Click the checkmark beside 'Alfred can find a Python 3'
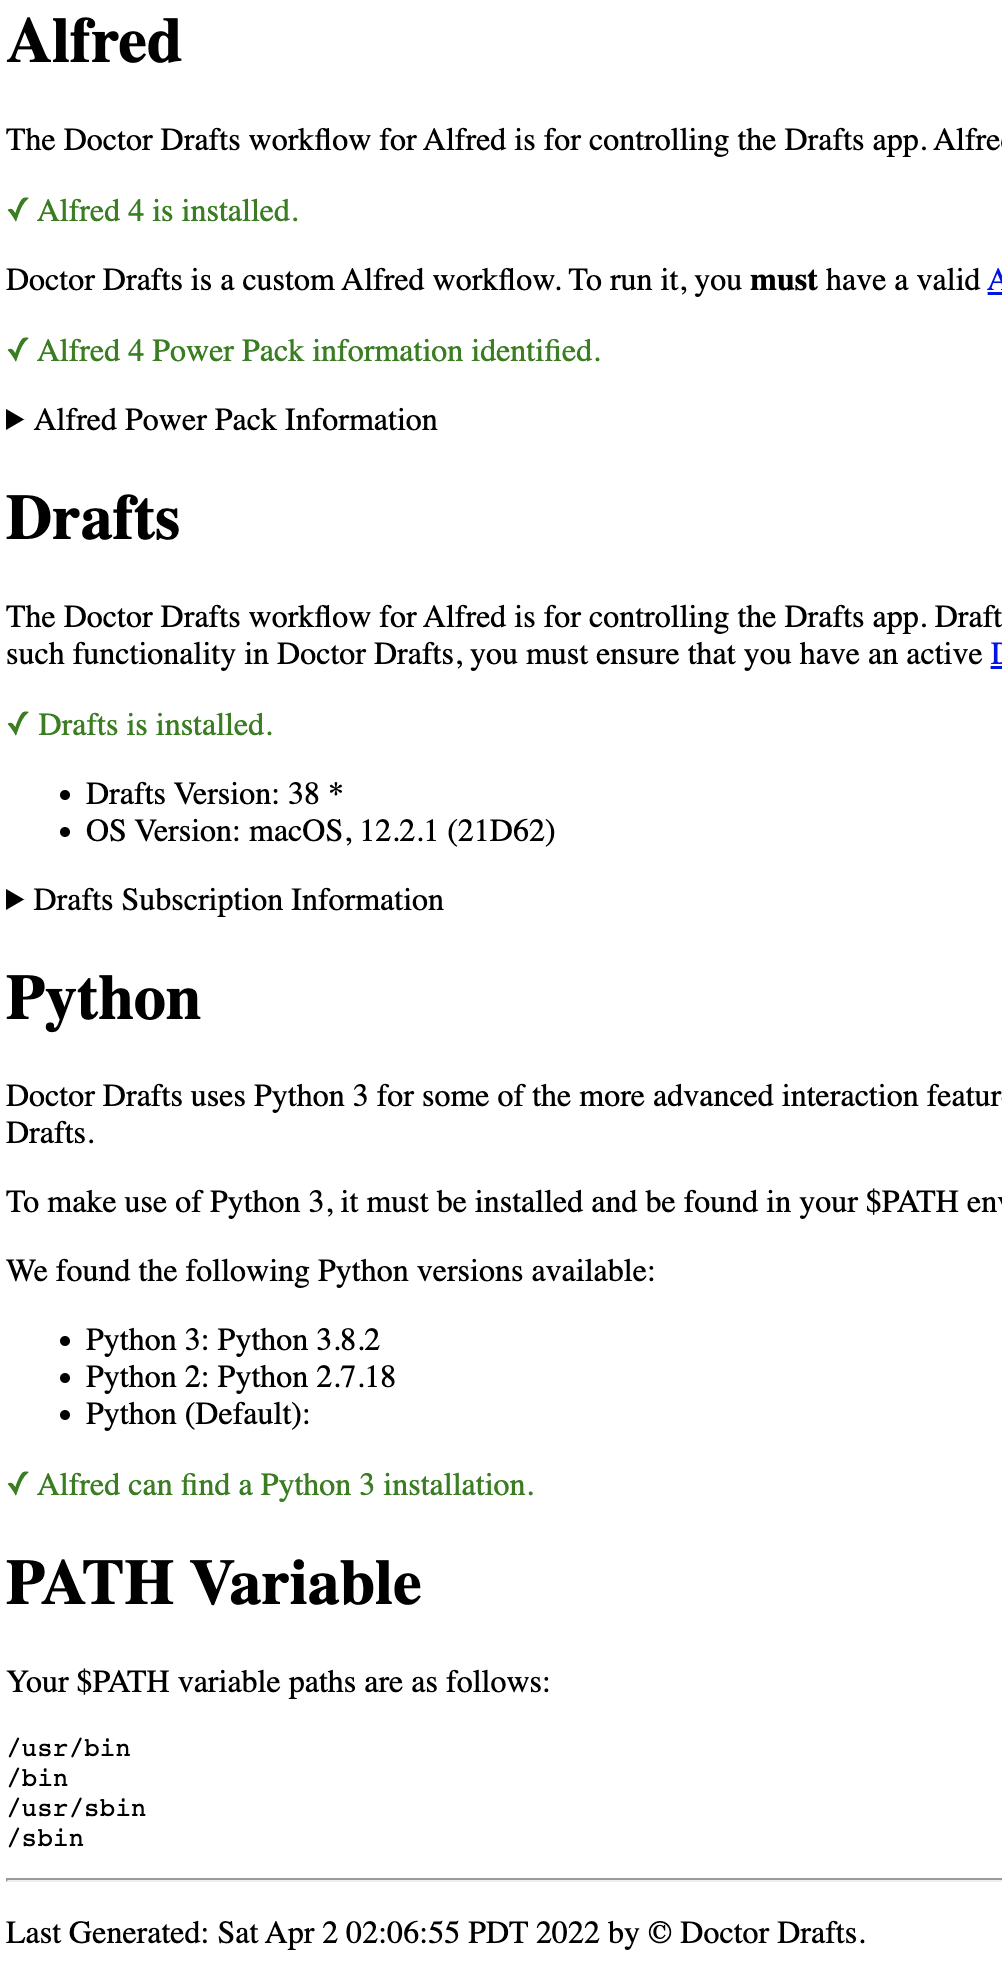Image resolution: width=1002 pixels, height=1972 pixels. (17, 1485)
